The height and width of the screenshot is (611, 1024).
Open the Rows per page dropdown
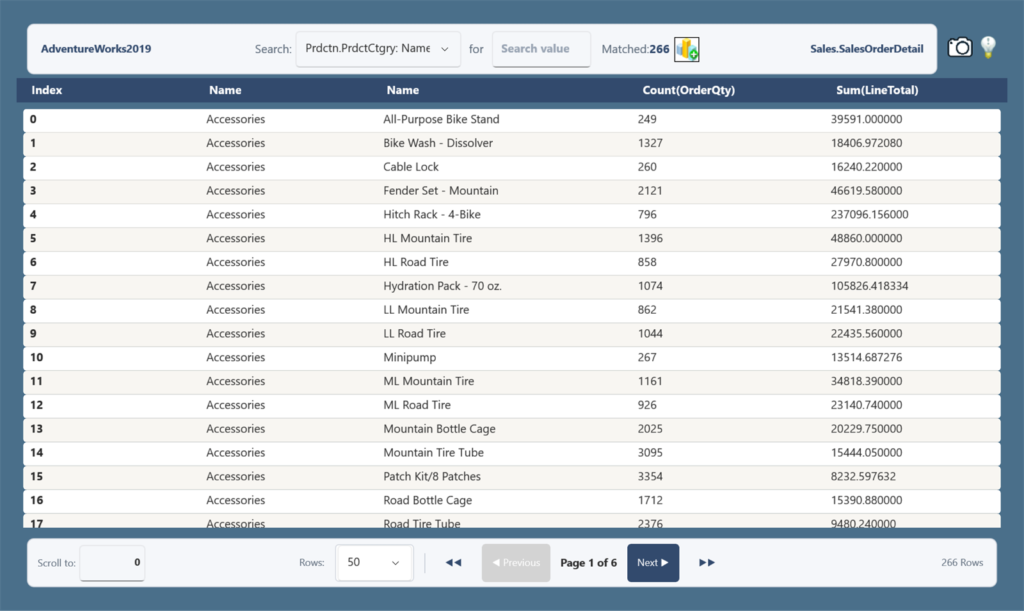(x=374, y=563)
